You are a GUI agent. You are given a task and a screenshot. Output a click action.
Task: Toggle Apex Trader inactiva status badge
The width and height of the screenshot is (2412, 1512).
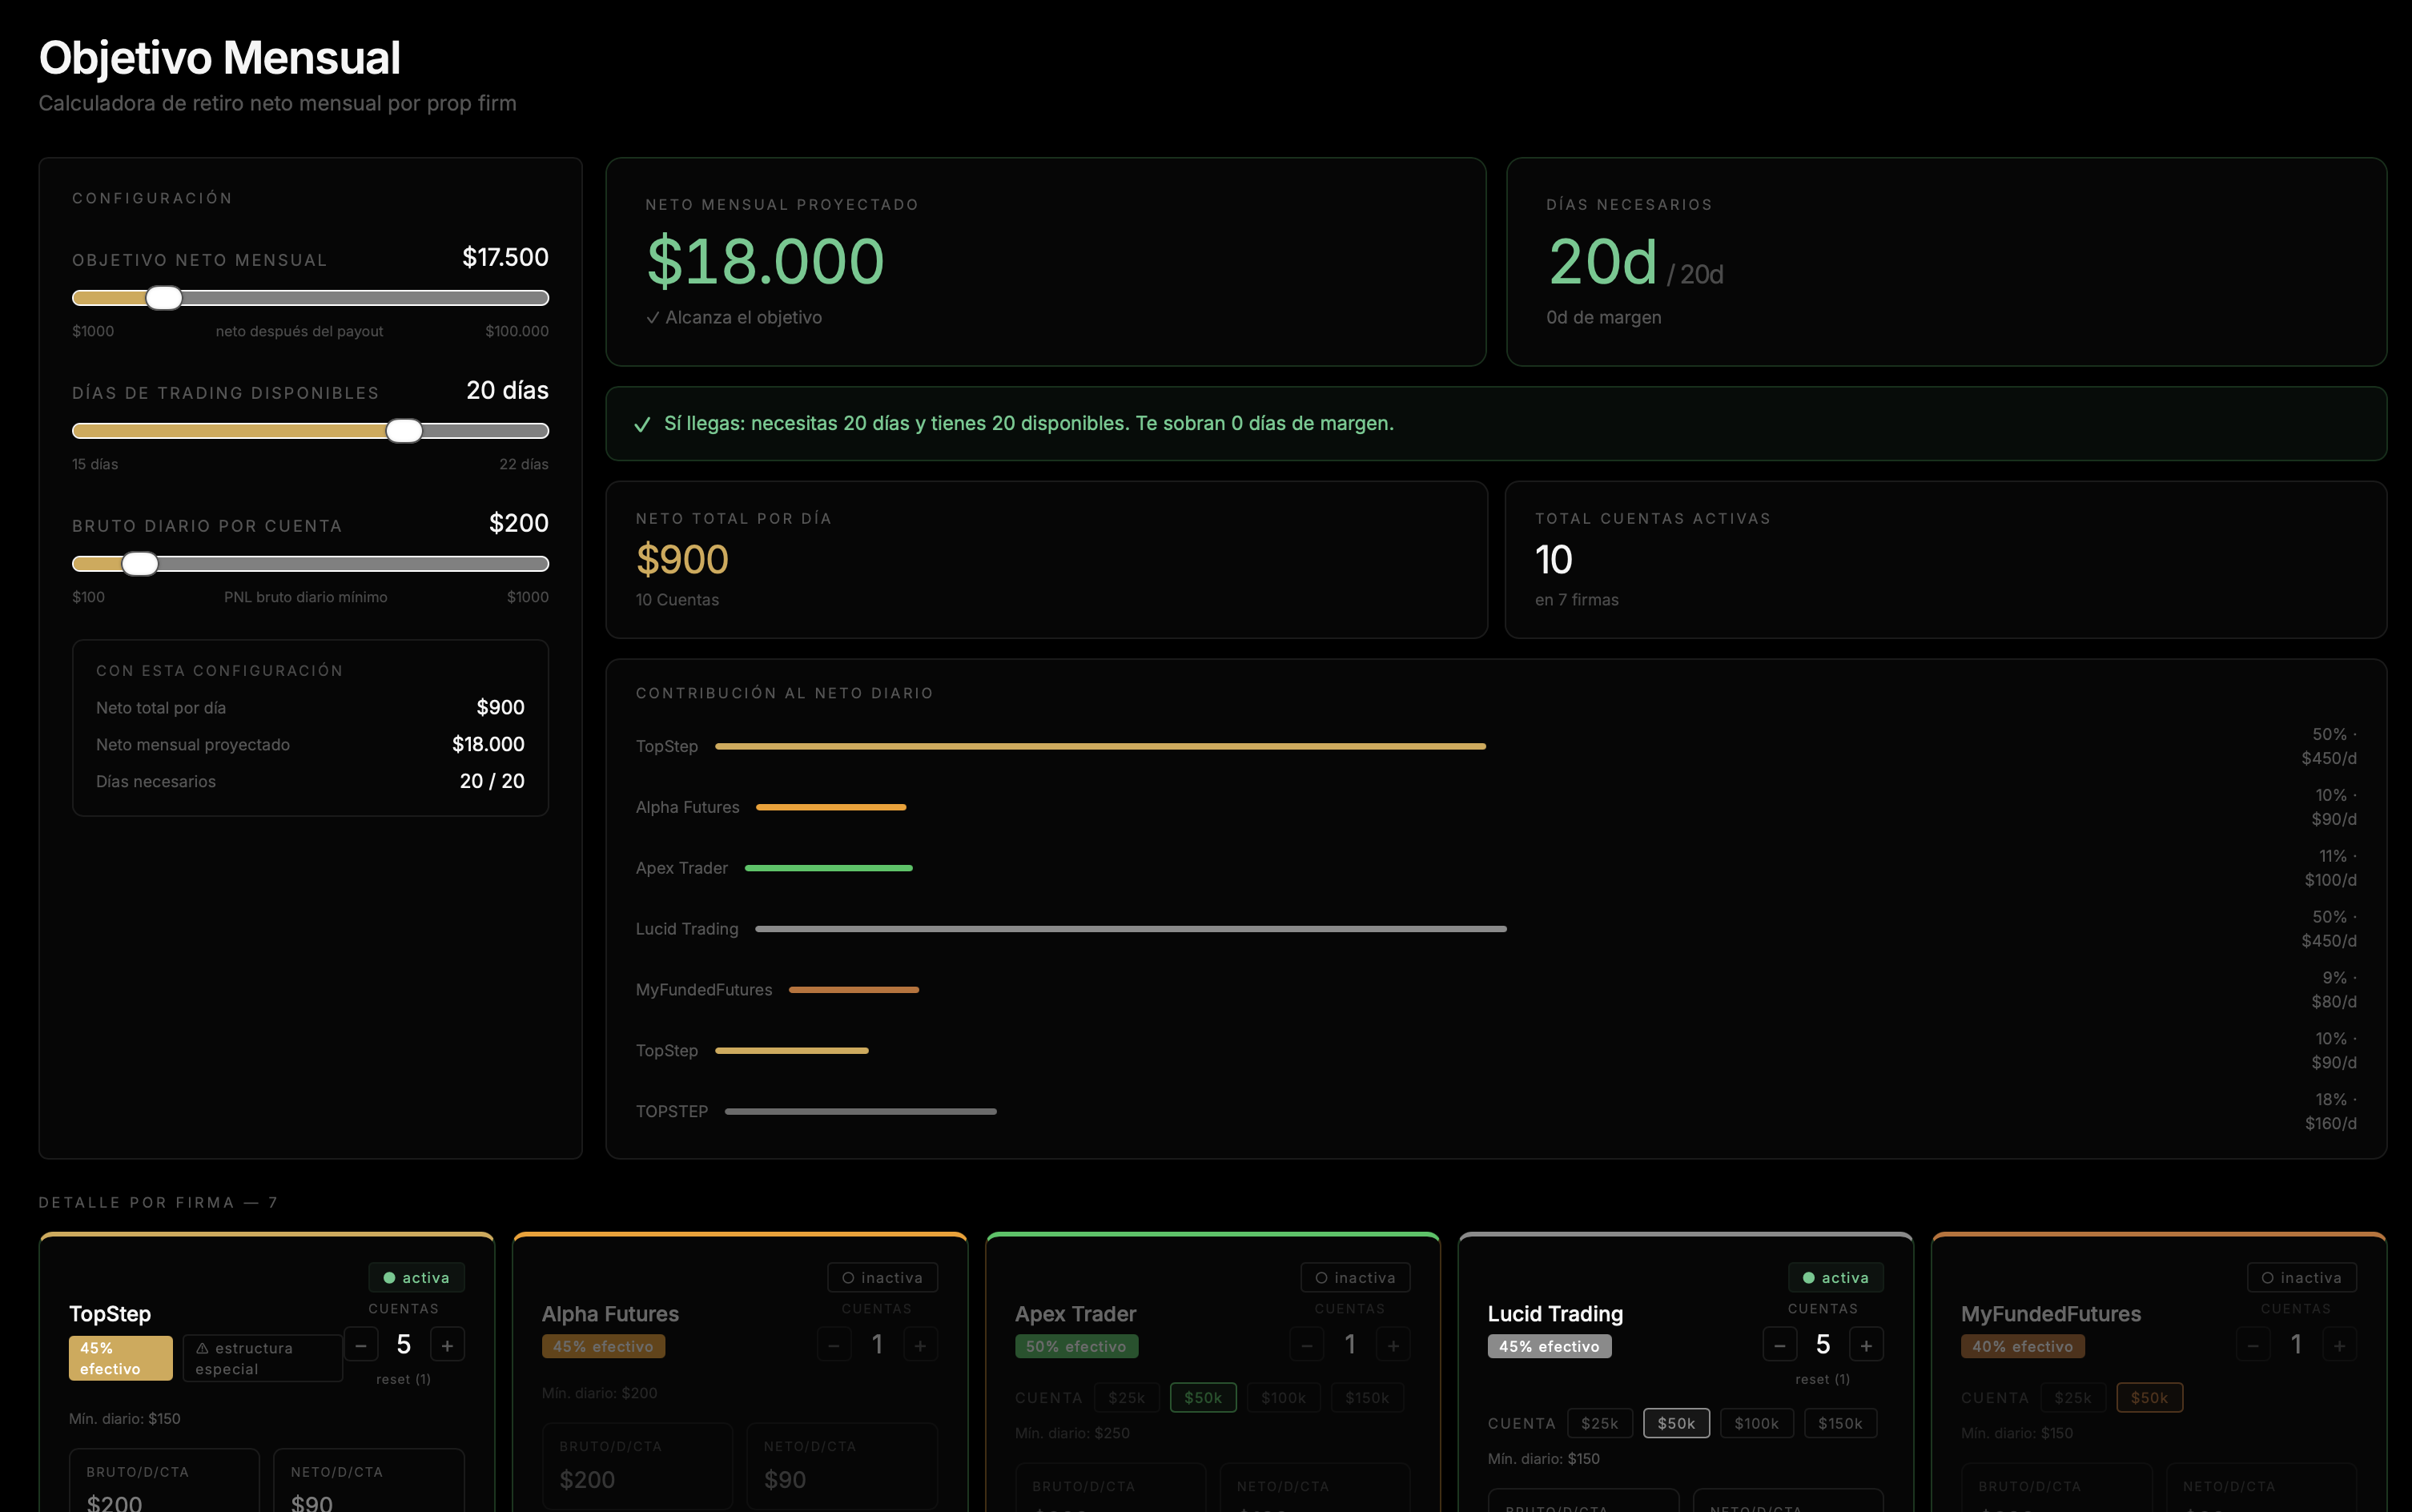[1355, 1277]
